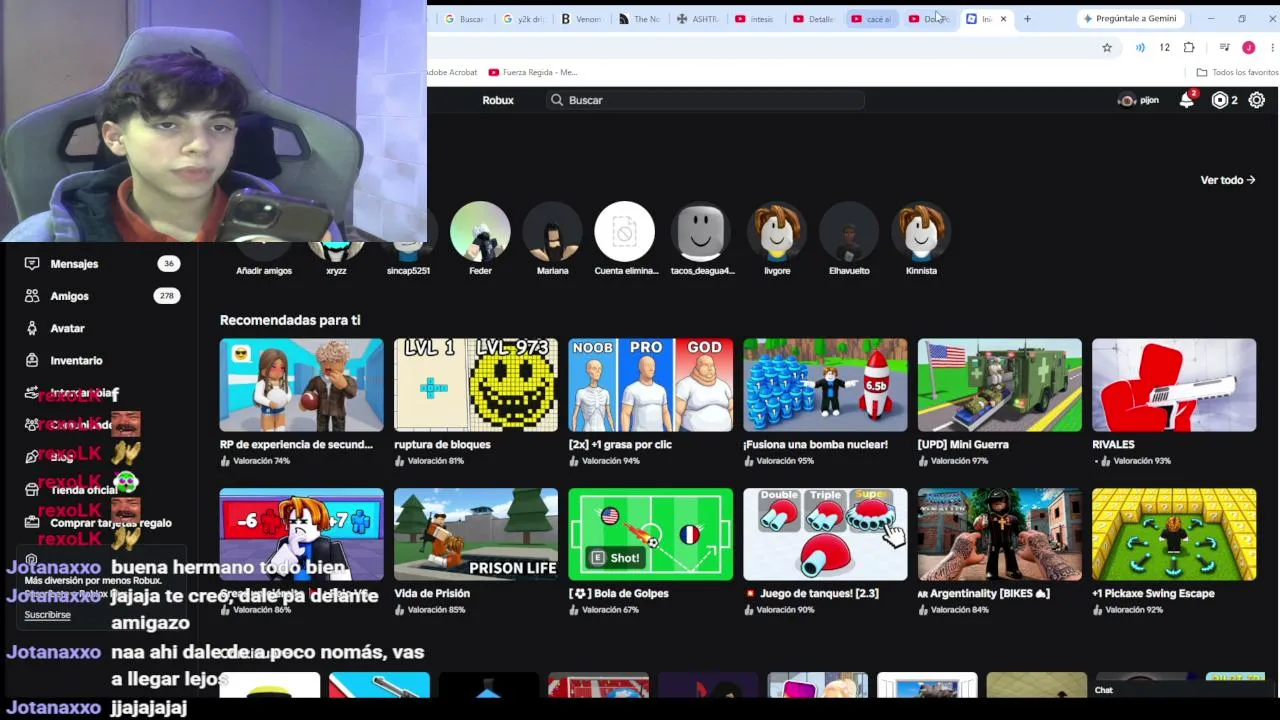Switch to the intesis YouTube tab
Screen dimensions: 1280x720
(x=756, y=19)
